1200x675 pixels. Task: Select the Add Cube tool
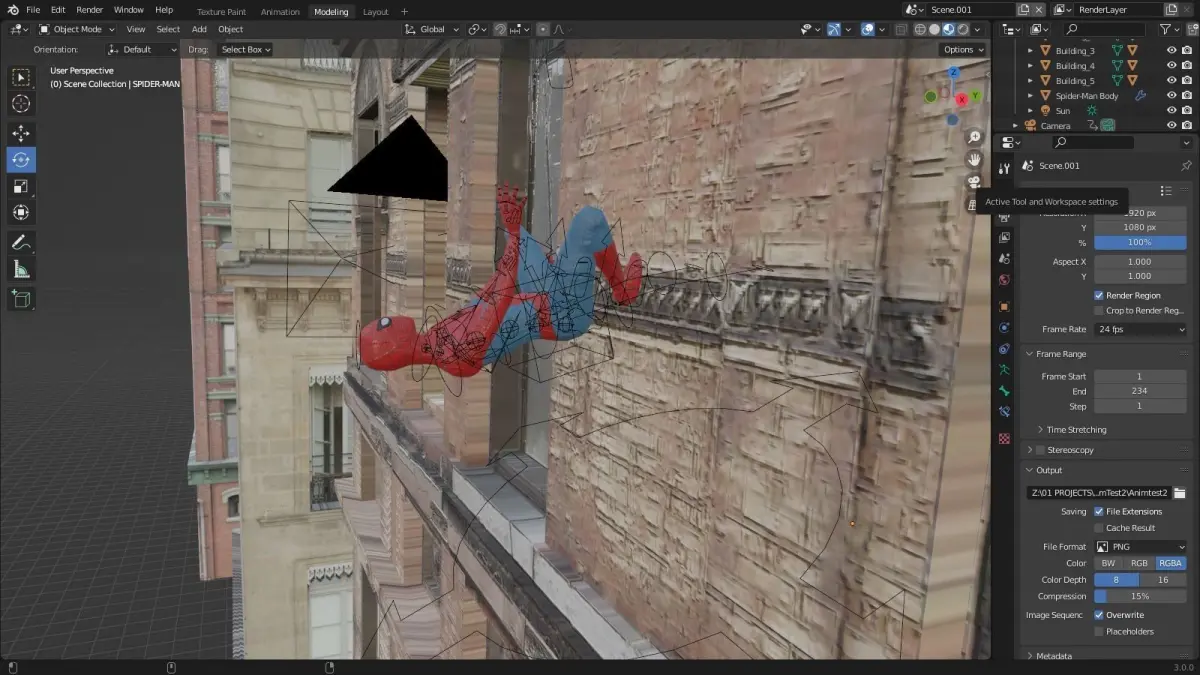21,298
